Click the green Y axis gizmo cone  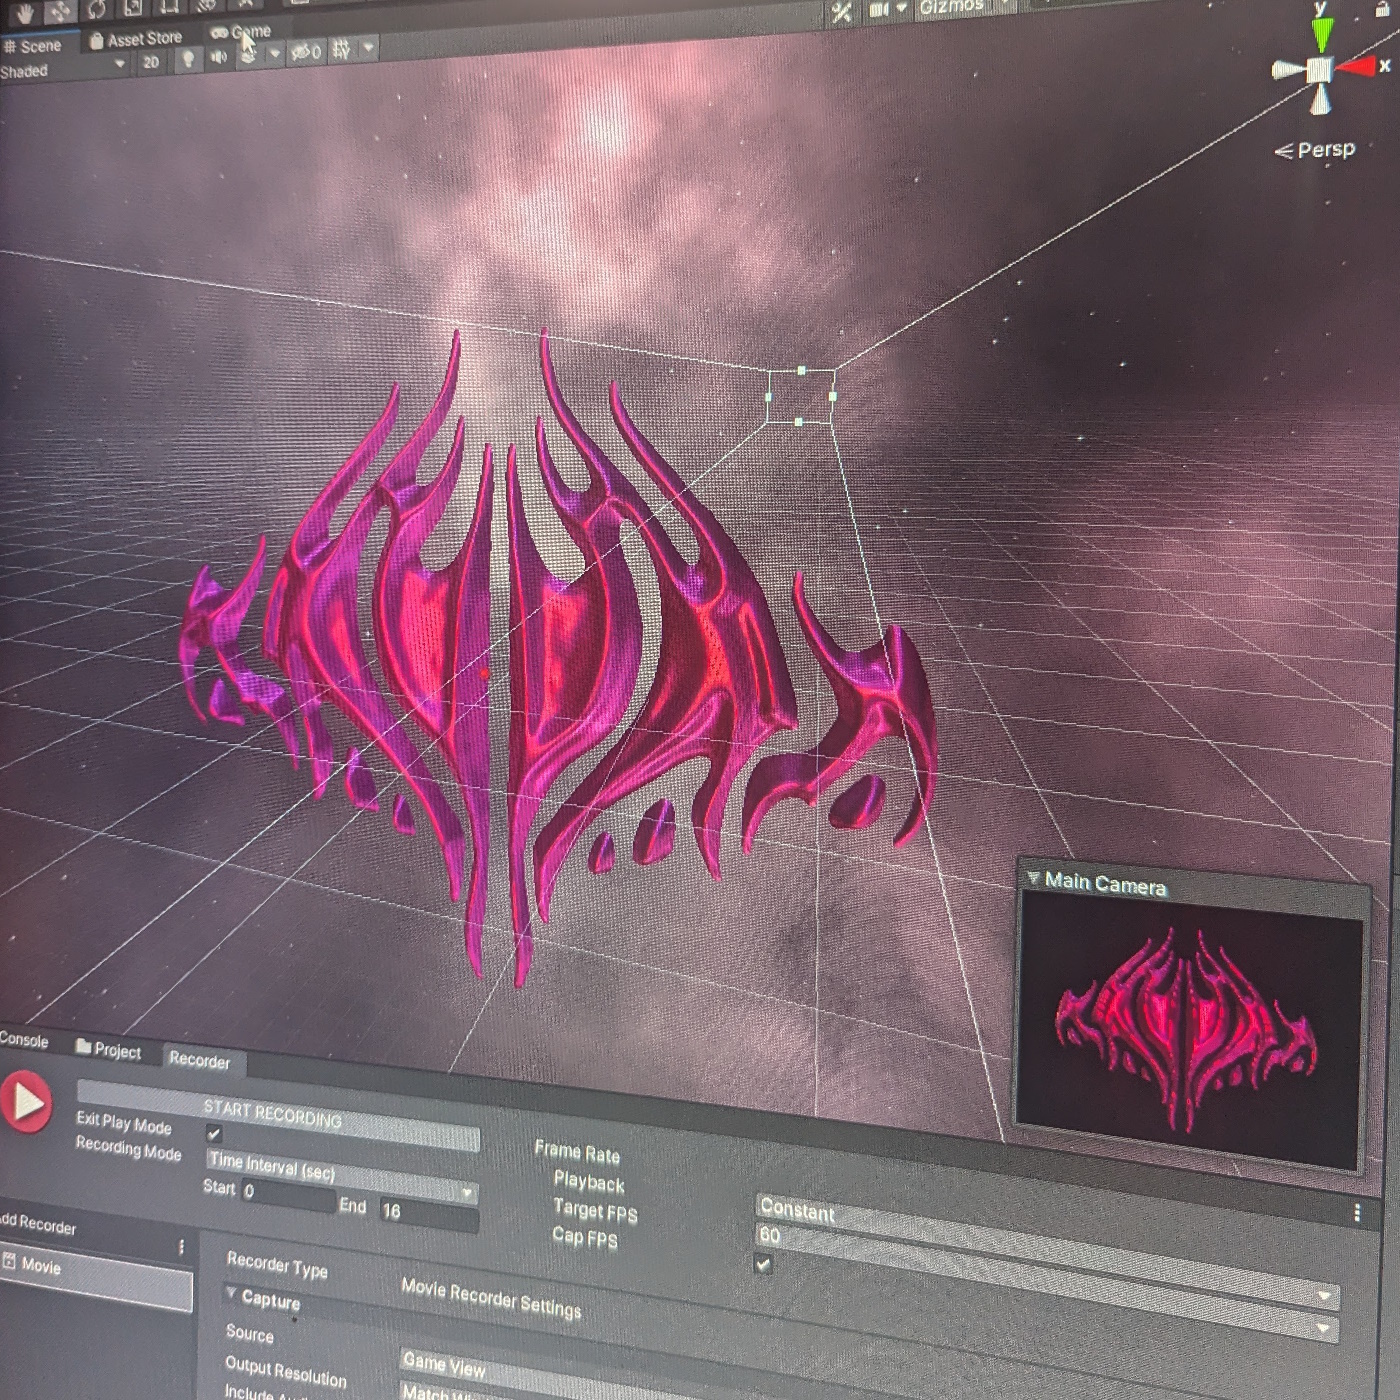coord(1322,36)
